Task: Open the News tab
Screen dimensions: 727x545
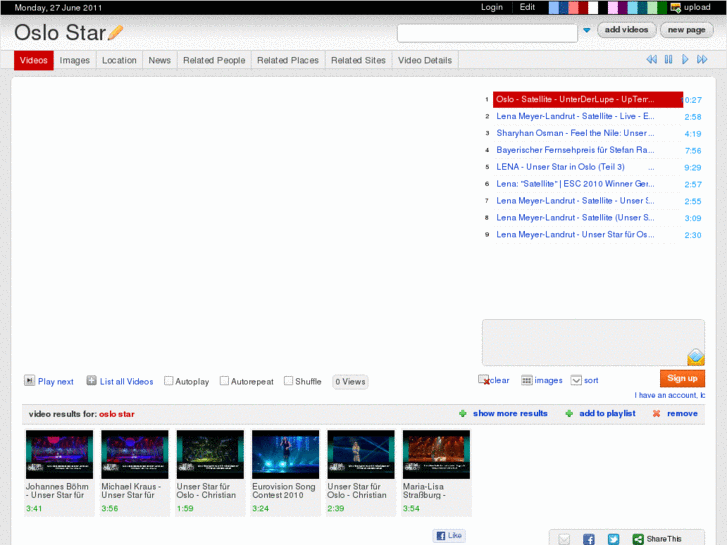Action: pos(159,60)
